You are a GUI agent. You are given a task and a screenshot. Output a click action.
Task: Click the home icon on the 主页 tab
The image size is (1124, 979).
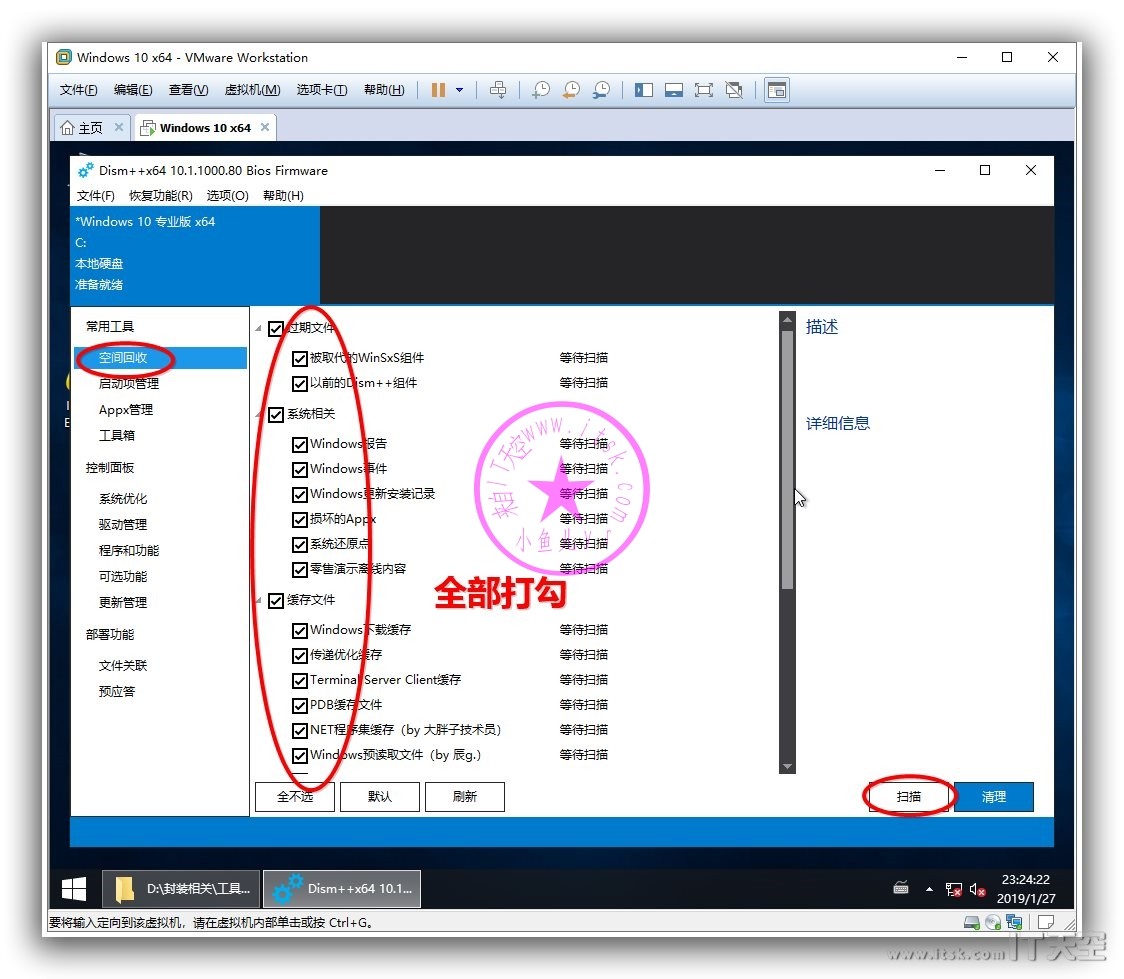[x=67, y=128]
